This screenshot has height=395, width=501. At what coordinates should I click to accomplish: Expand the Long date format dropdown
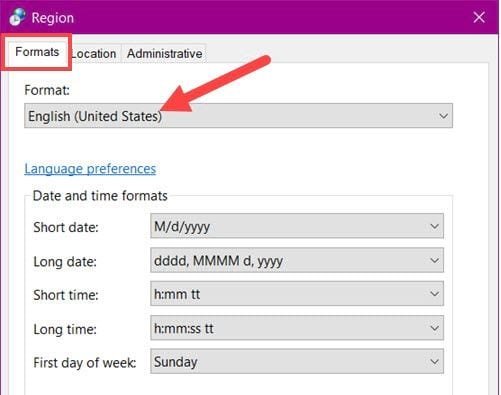[x=297, y=260]
